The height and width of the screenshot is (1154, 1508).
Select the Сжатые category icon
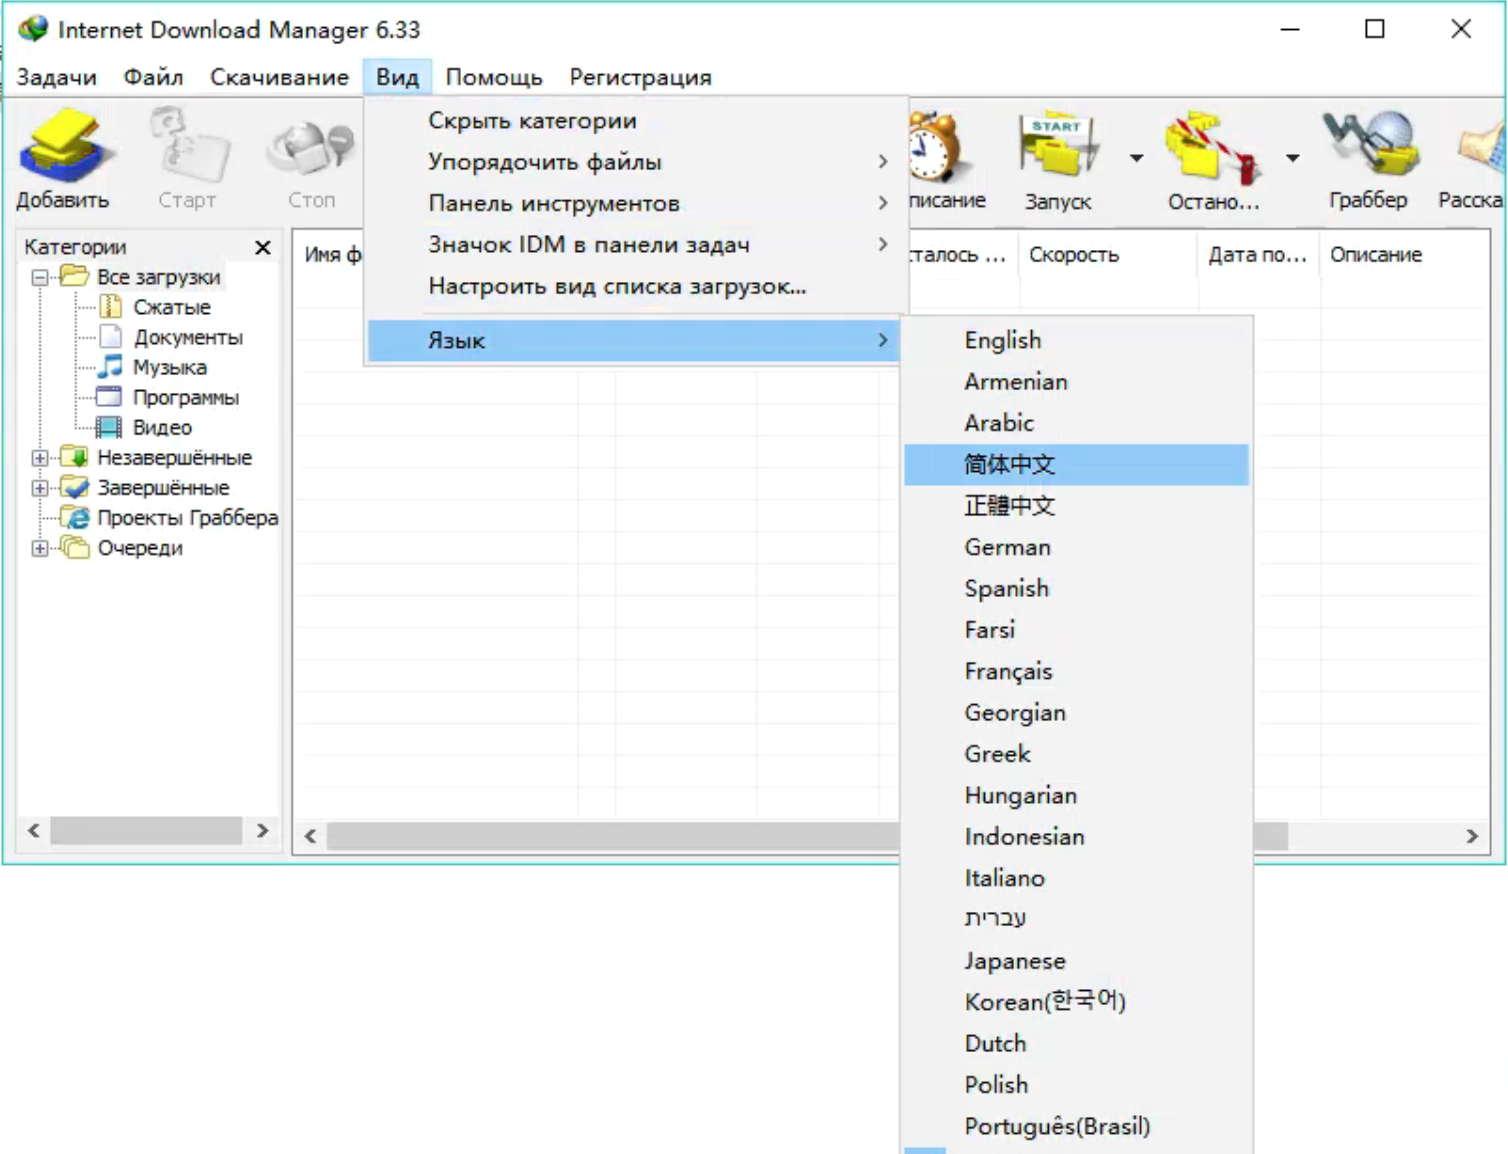[x=111, y=306]
